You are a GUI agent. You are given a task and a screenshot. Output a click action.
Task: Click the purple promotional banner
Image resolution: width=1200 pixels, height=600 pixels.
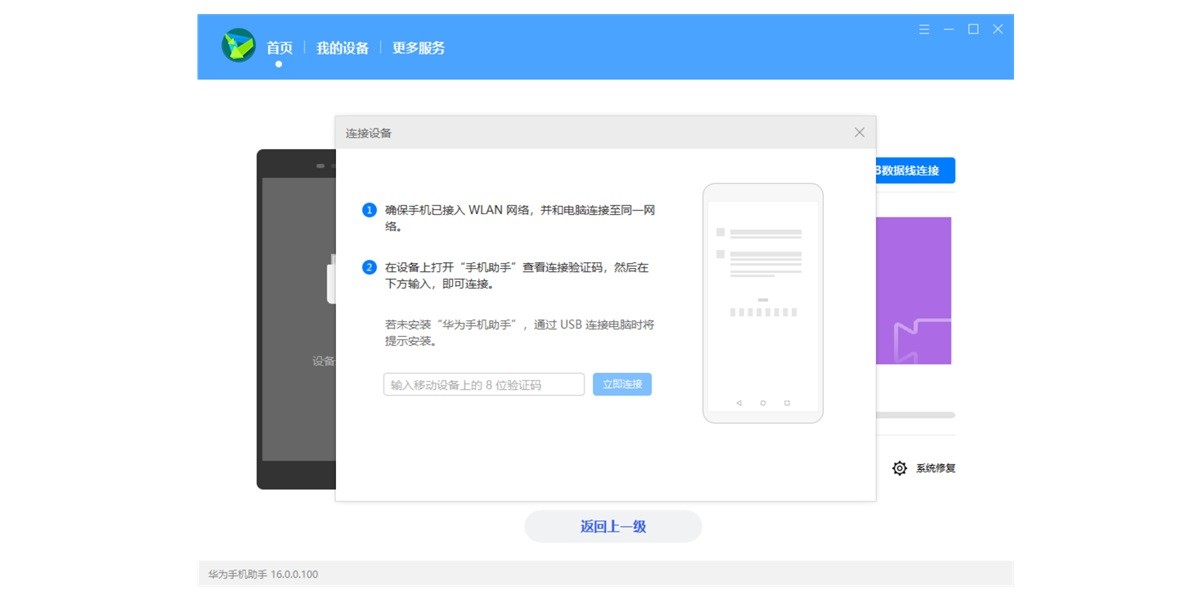tap(916, 290)
